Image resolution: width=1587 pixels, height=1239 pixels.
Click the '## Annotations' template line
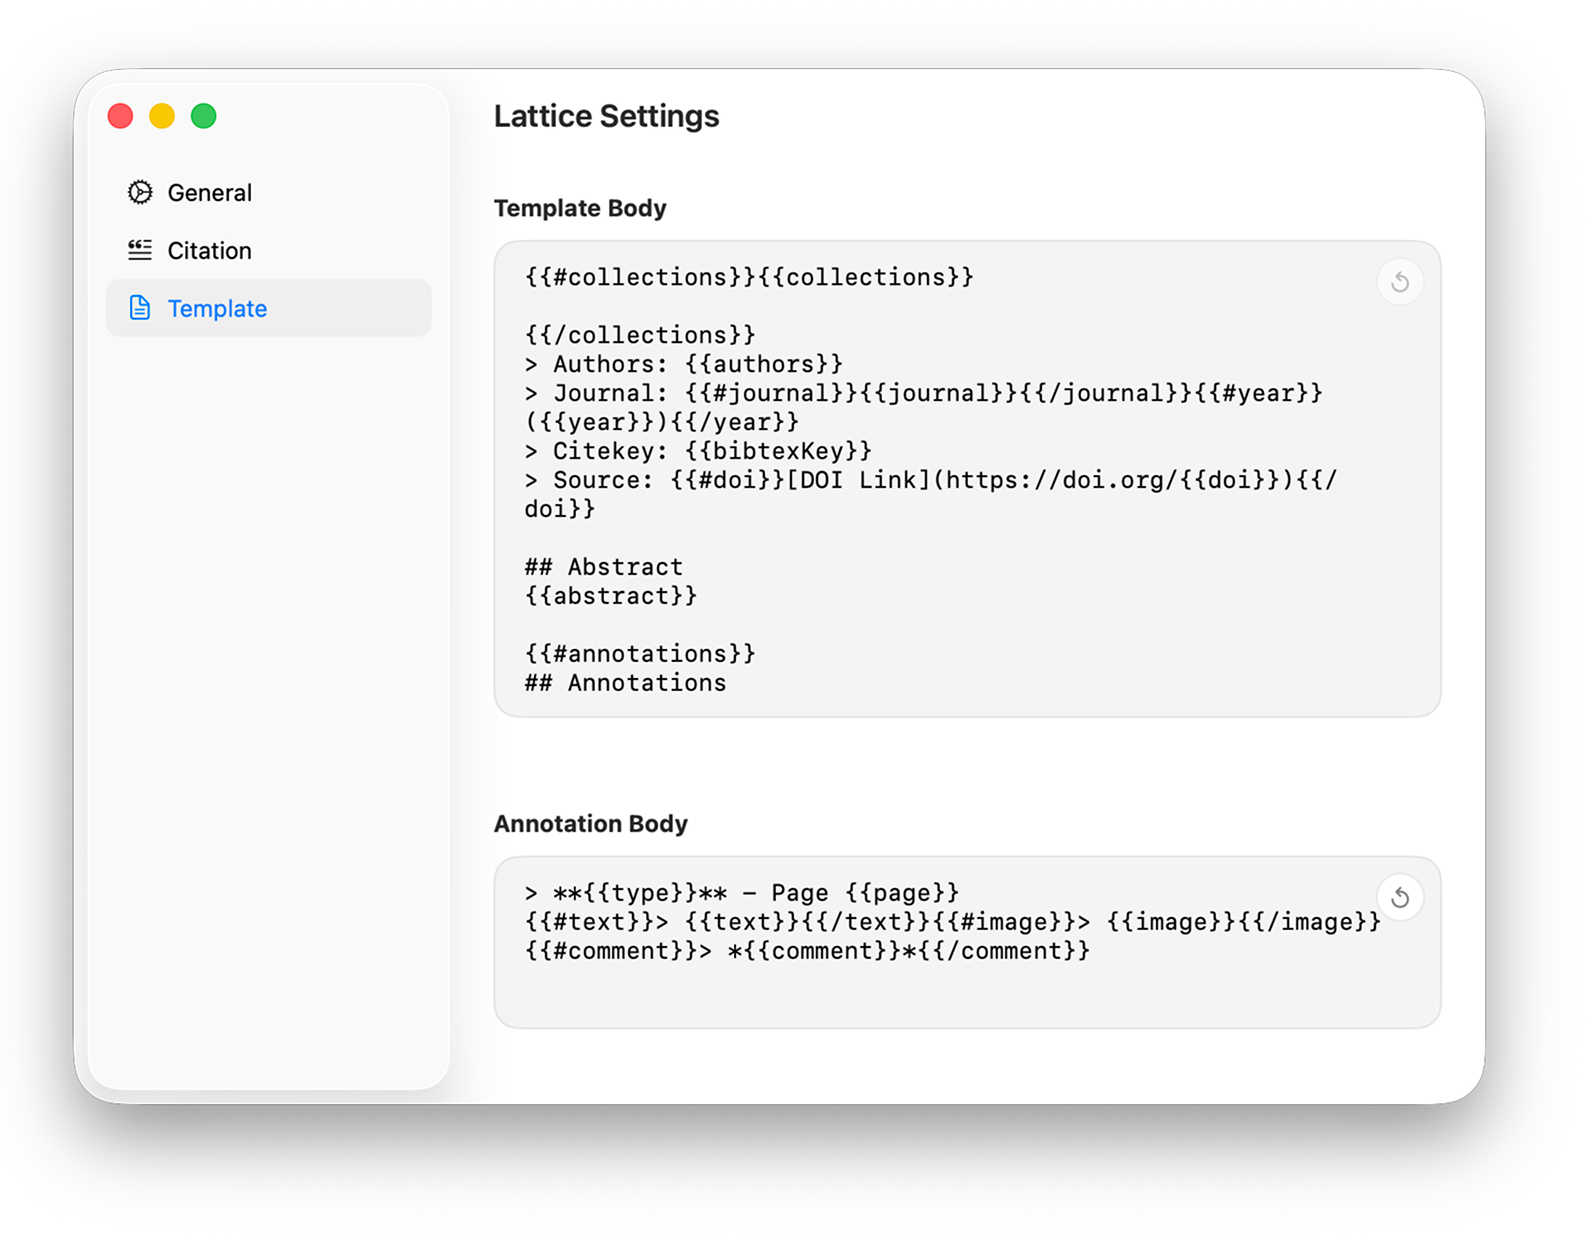626,683
